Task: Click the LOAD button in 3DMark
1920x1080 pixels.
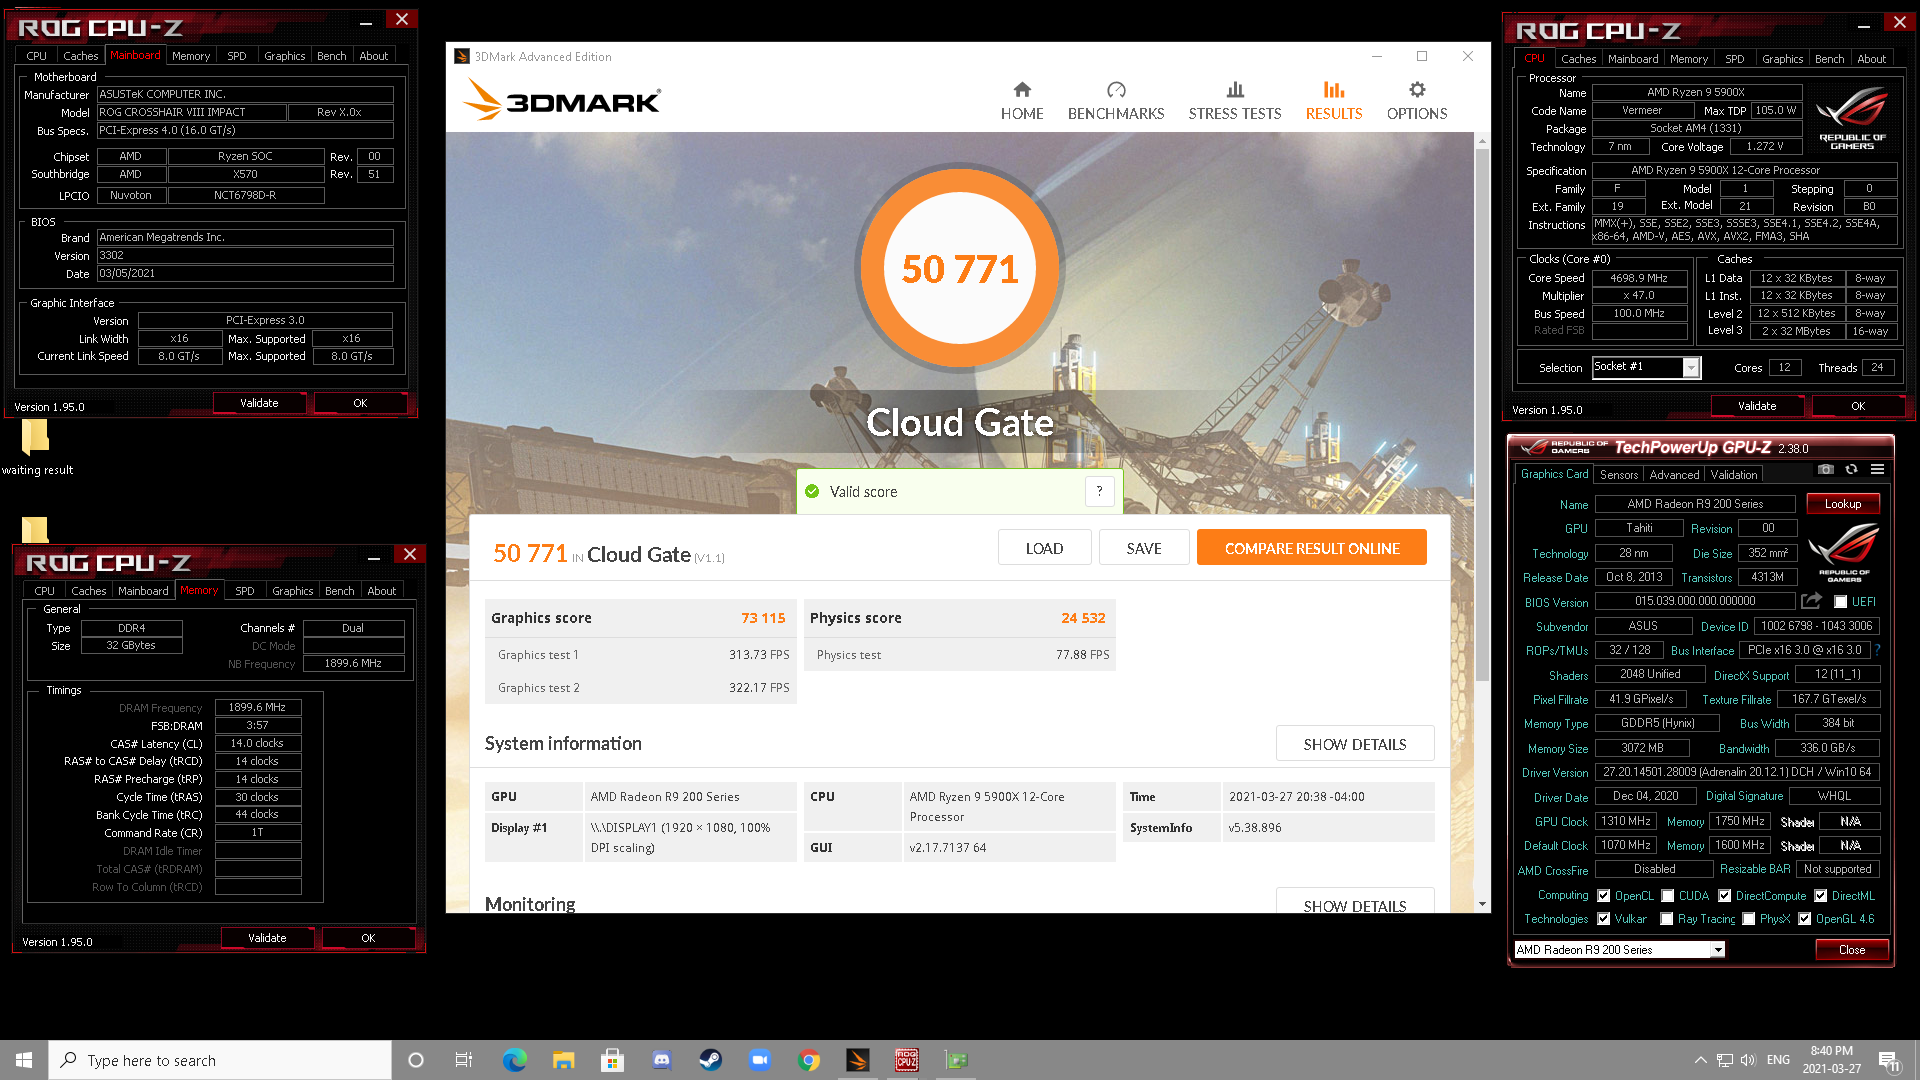Action: click(1044, 548)
